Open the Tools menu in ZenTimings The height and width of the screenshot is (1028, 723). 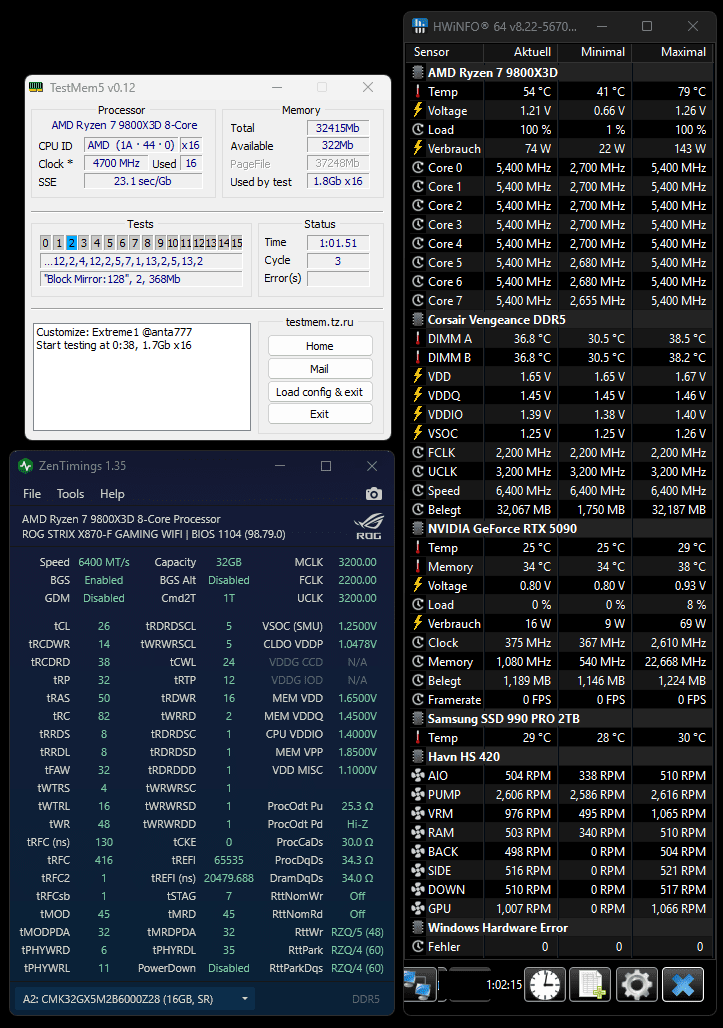coord(70,494)
